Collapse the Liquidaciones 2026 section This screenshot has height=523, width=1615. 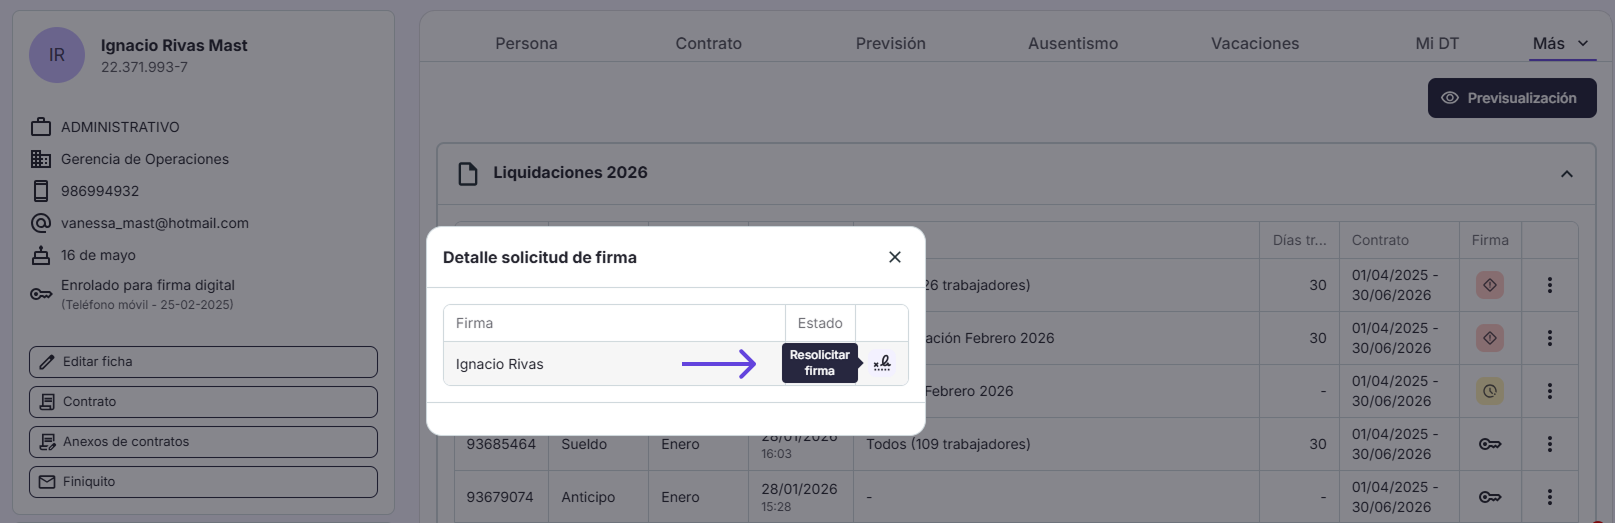point(1567,174)
